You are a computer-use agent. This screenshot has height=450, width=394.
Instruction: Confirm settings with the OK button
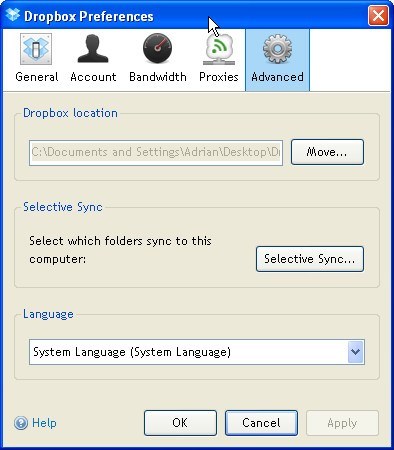[x=180, y=423]
